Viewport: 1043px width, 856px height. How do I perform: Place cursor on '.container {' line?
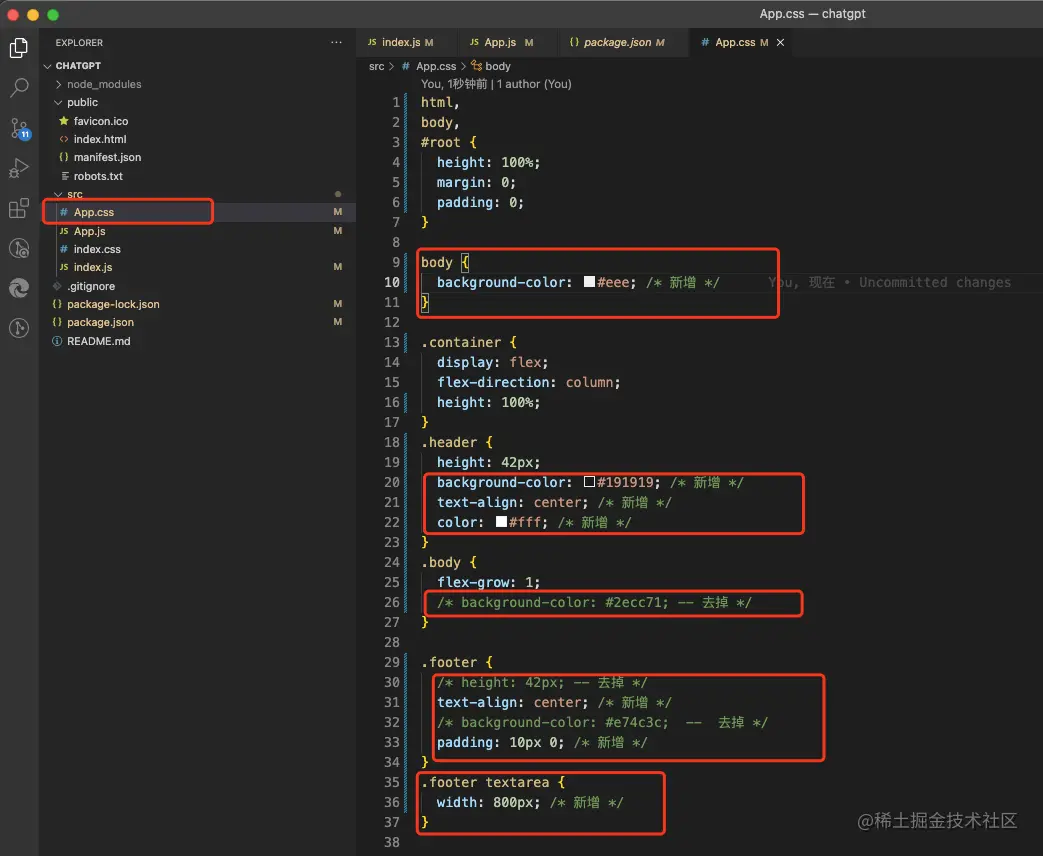coord(468,342)
